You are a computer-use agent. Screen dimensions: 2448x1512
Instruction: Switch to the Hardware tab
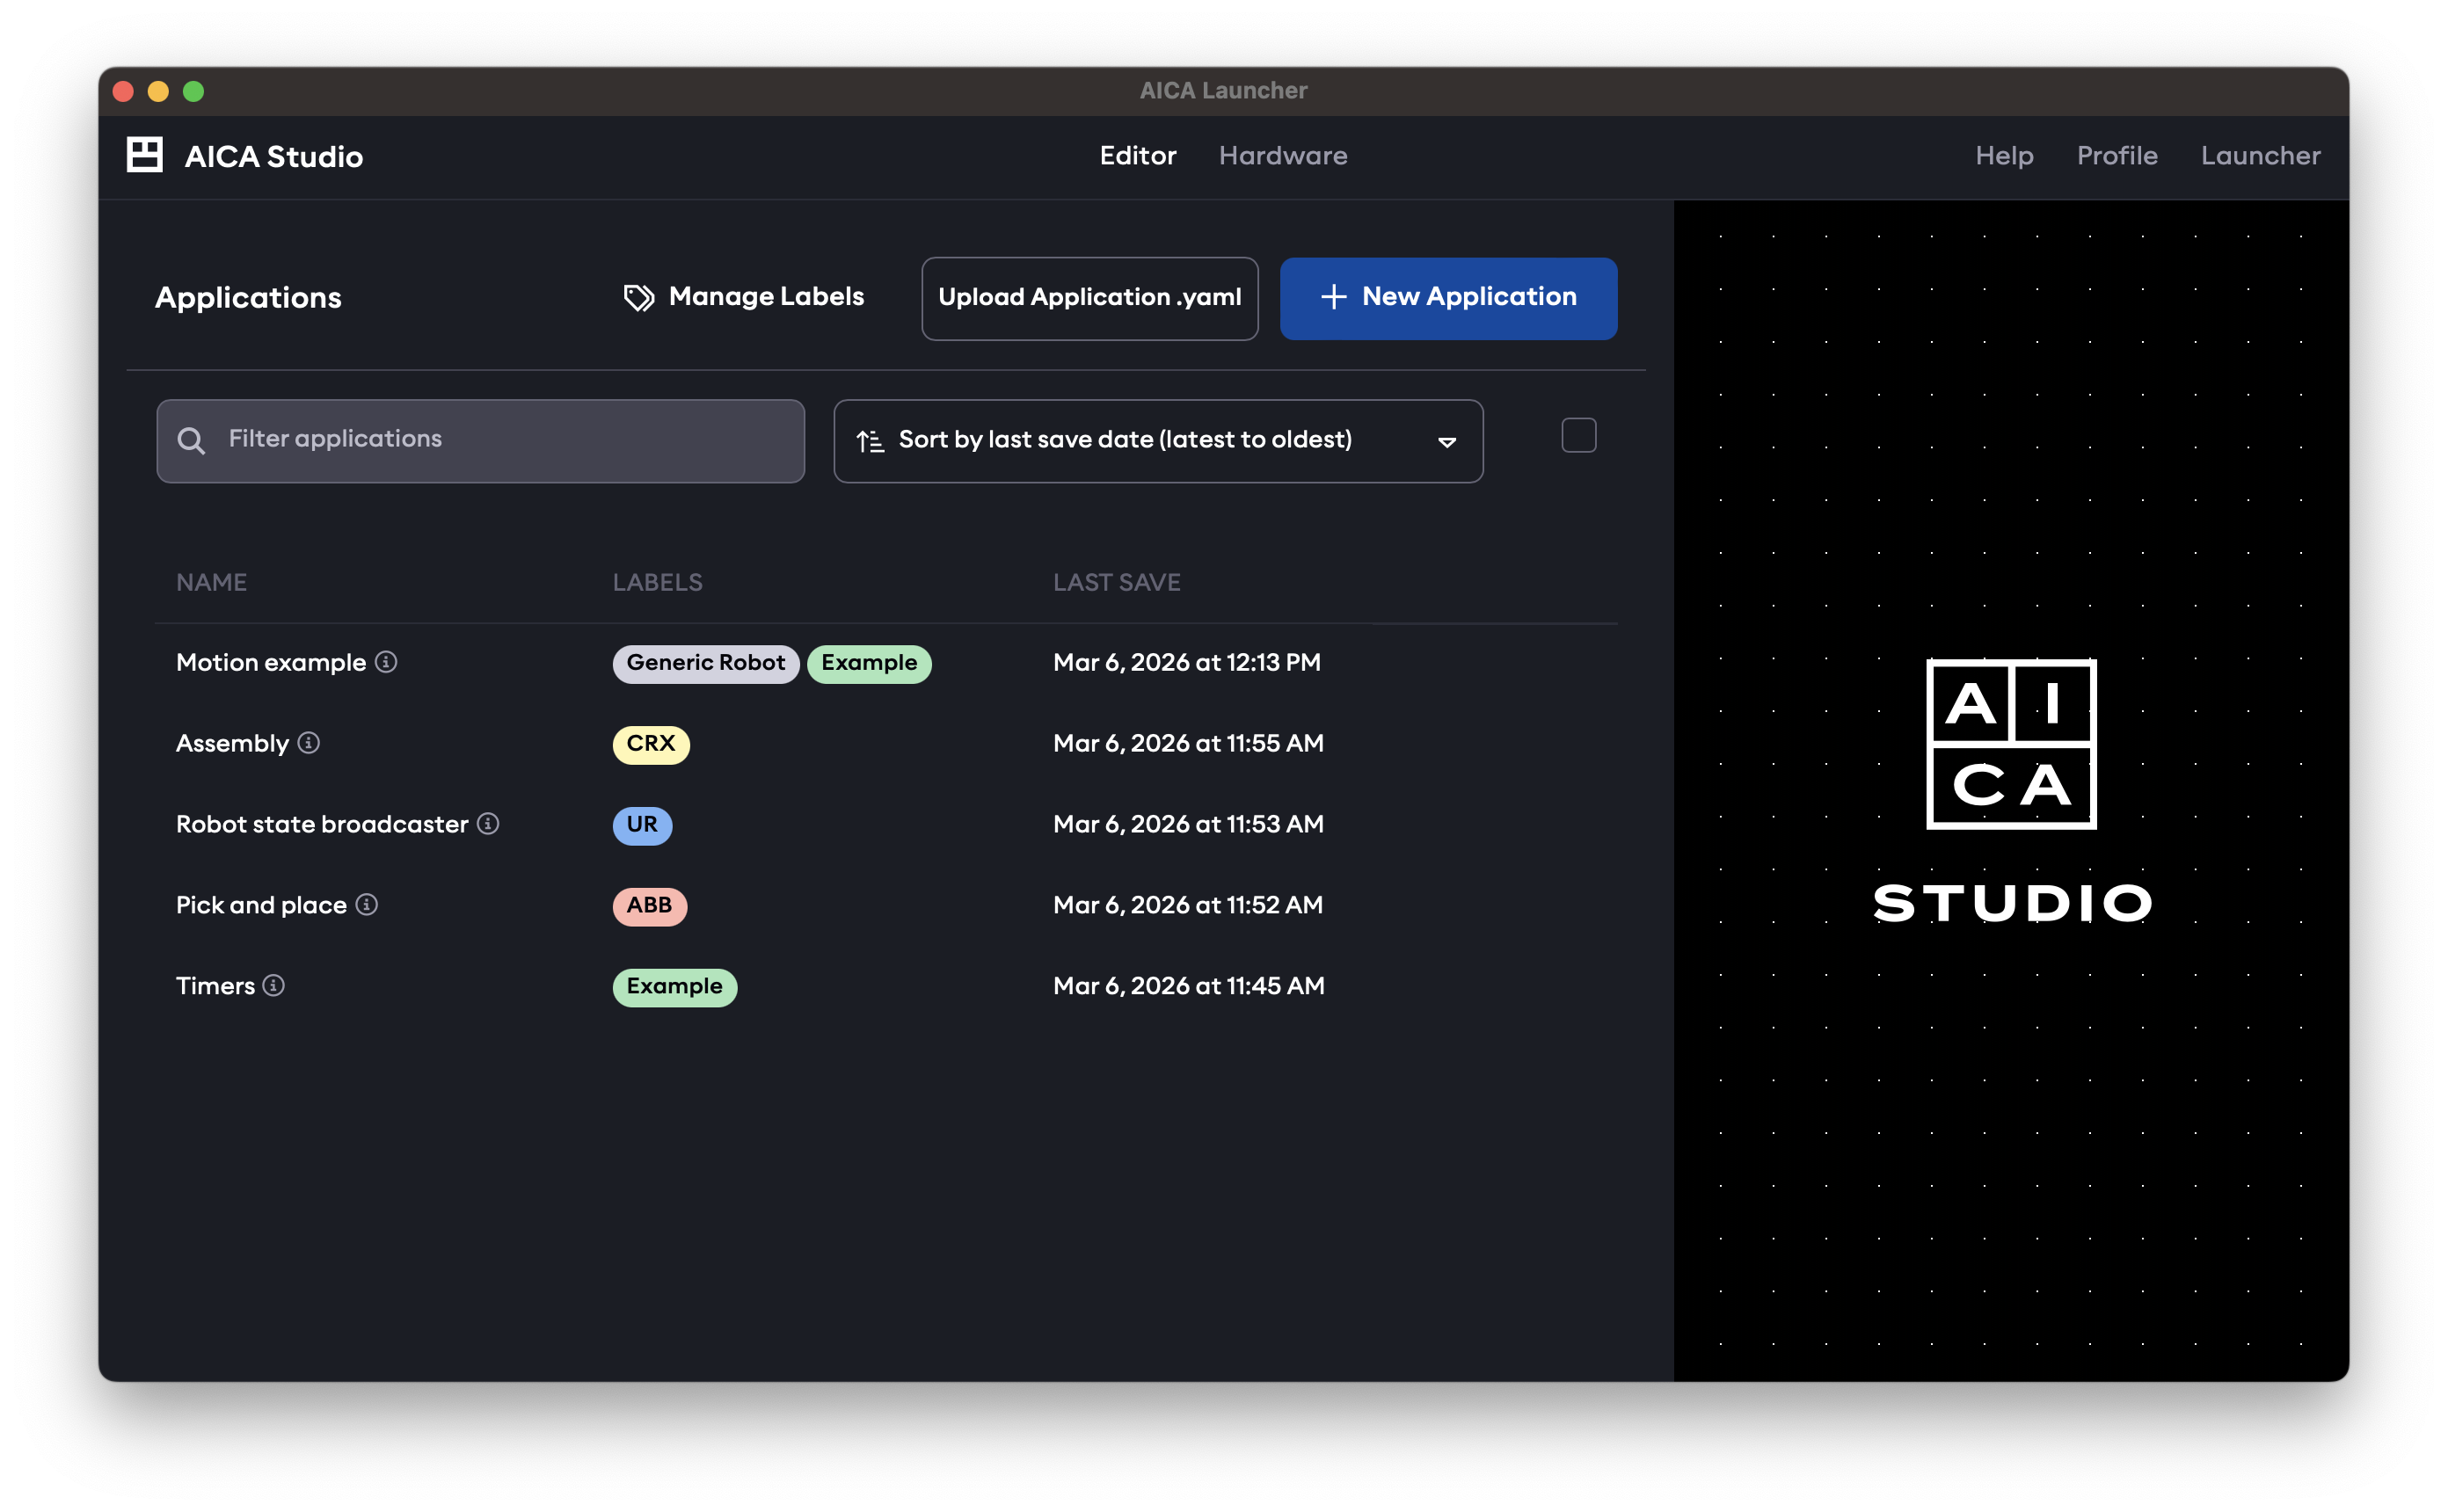[1283, 155]
